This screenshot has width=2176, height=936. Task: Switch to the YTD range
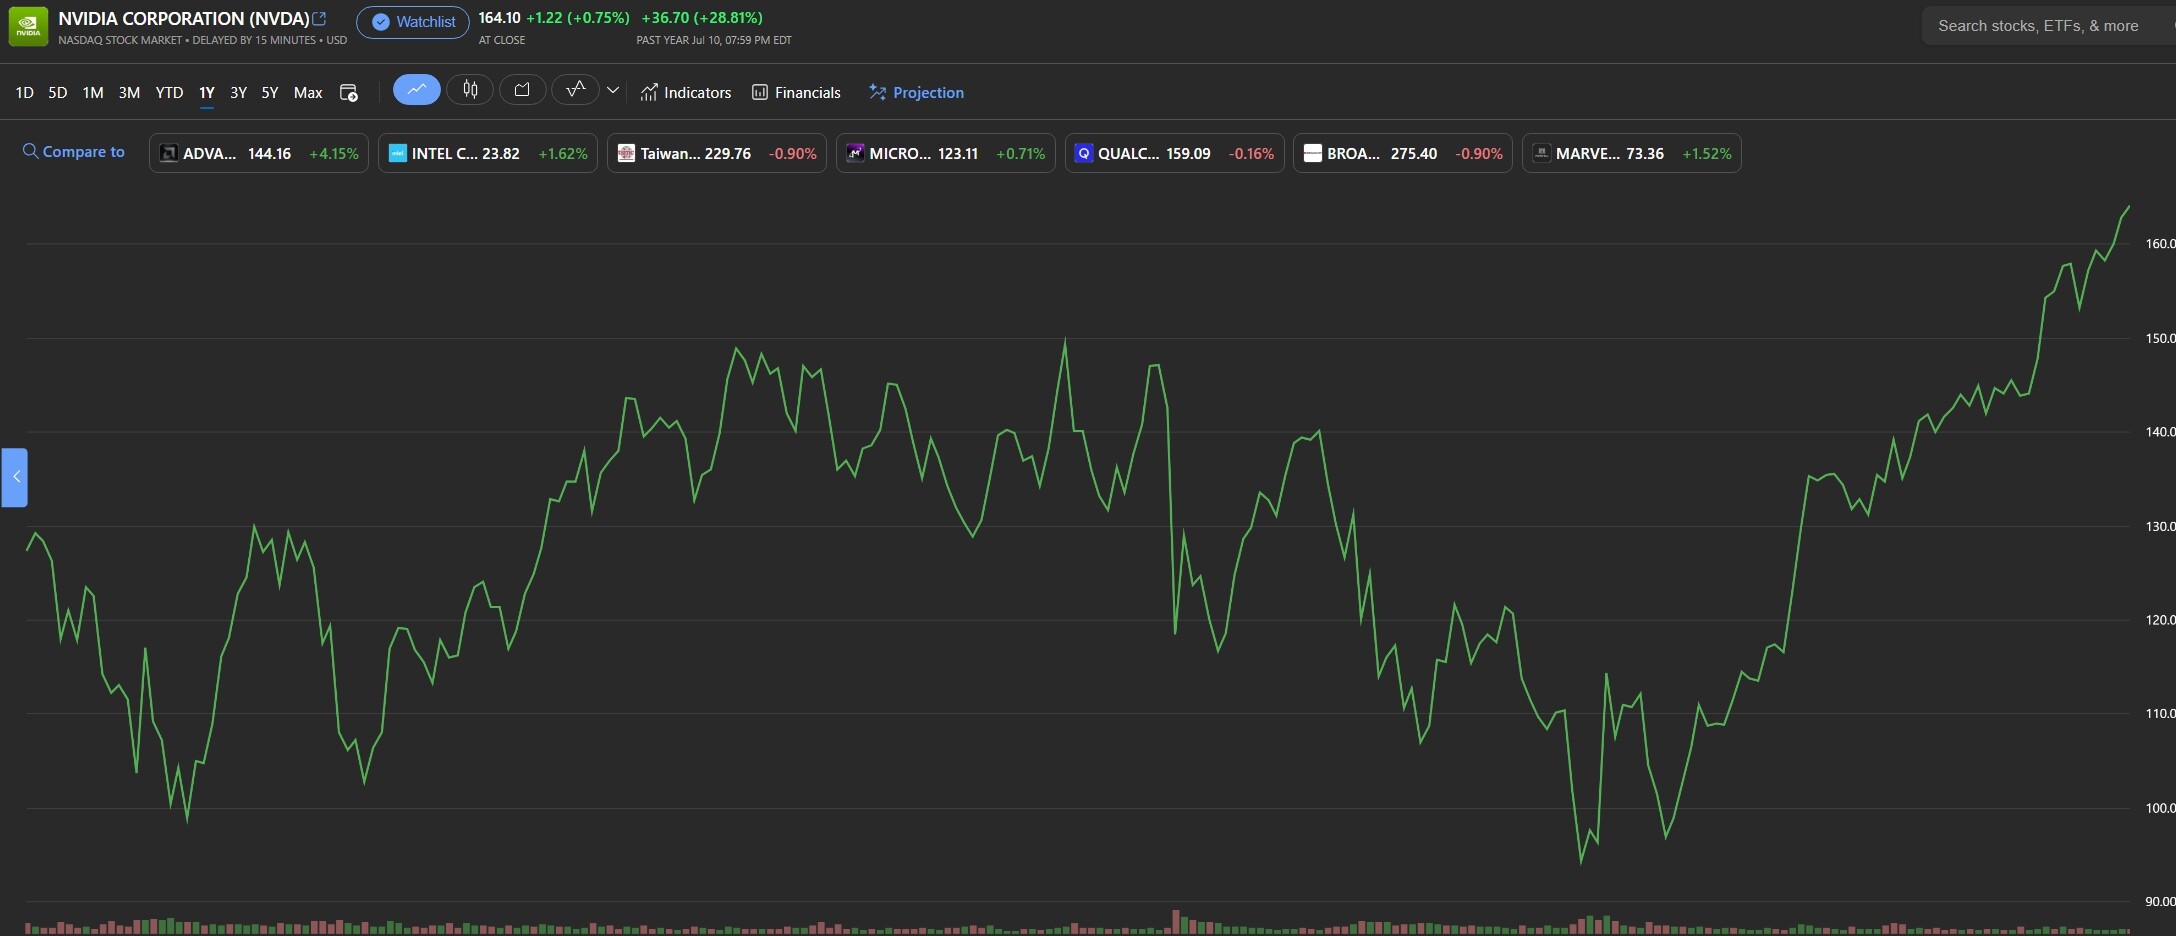tap(169, 93)
